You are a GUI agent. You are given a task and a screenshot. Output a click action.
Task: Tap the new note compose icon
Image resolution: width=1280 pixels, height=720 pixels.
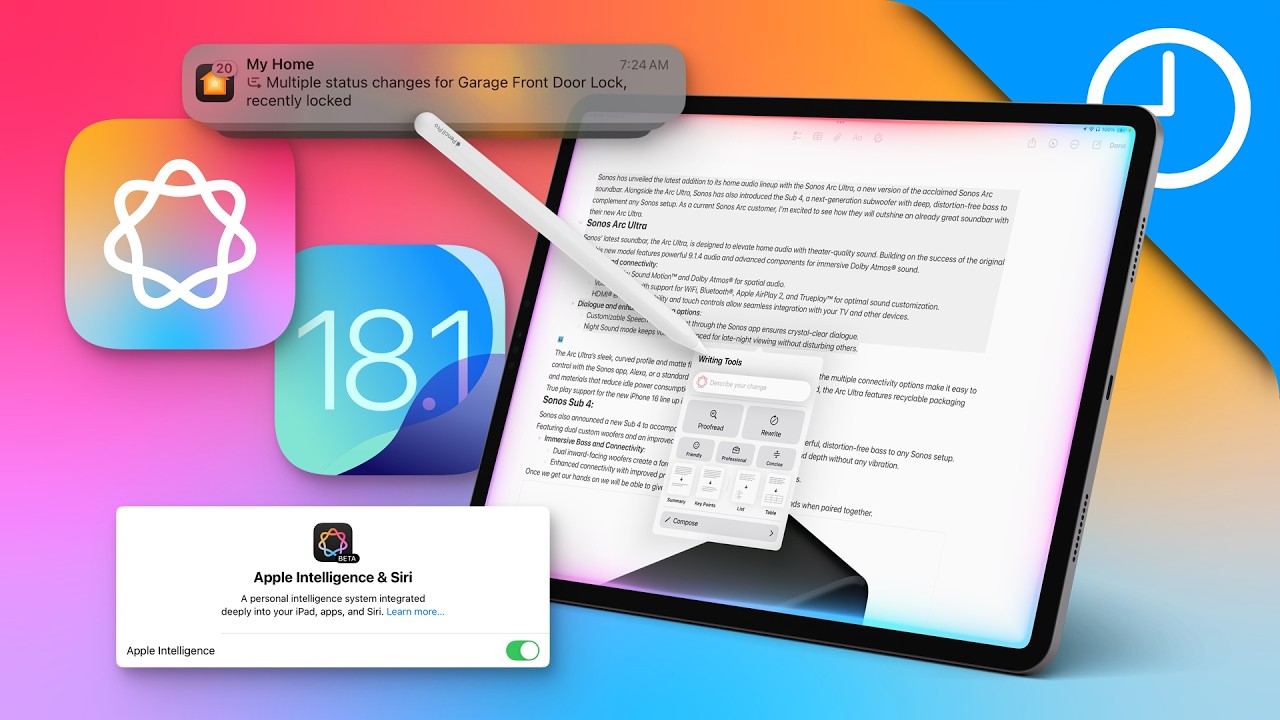coord(1097,145)
